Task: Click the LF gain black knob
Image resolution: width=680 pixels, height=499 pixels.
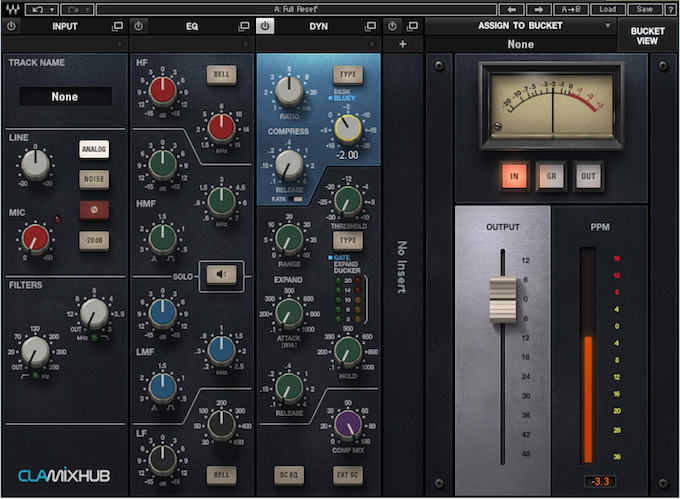Action: pyautogui.click(x=163, y=460)
